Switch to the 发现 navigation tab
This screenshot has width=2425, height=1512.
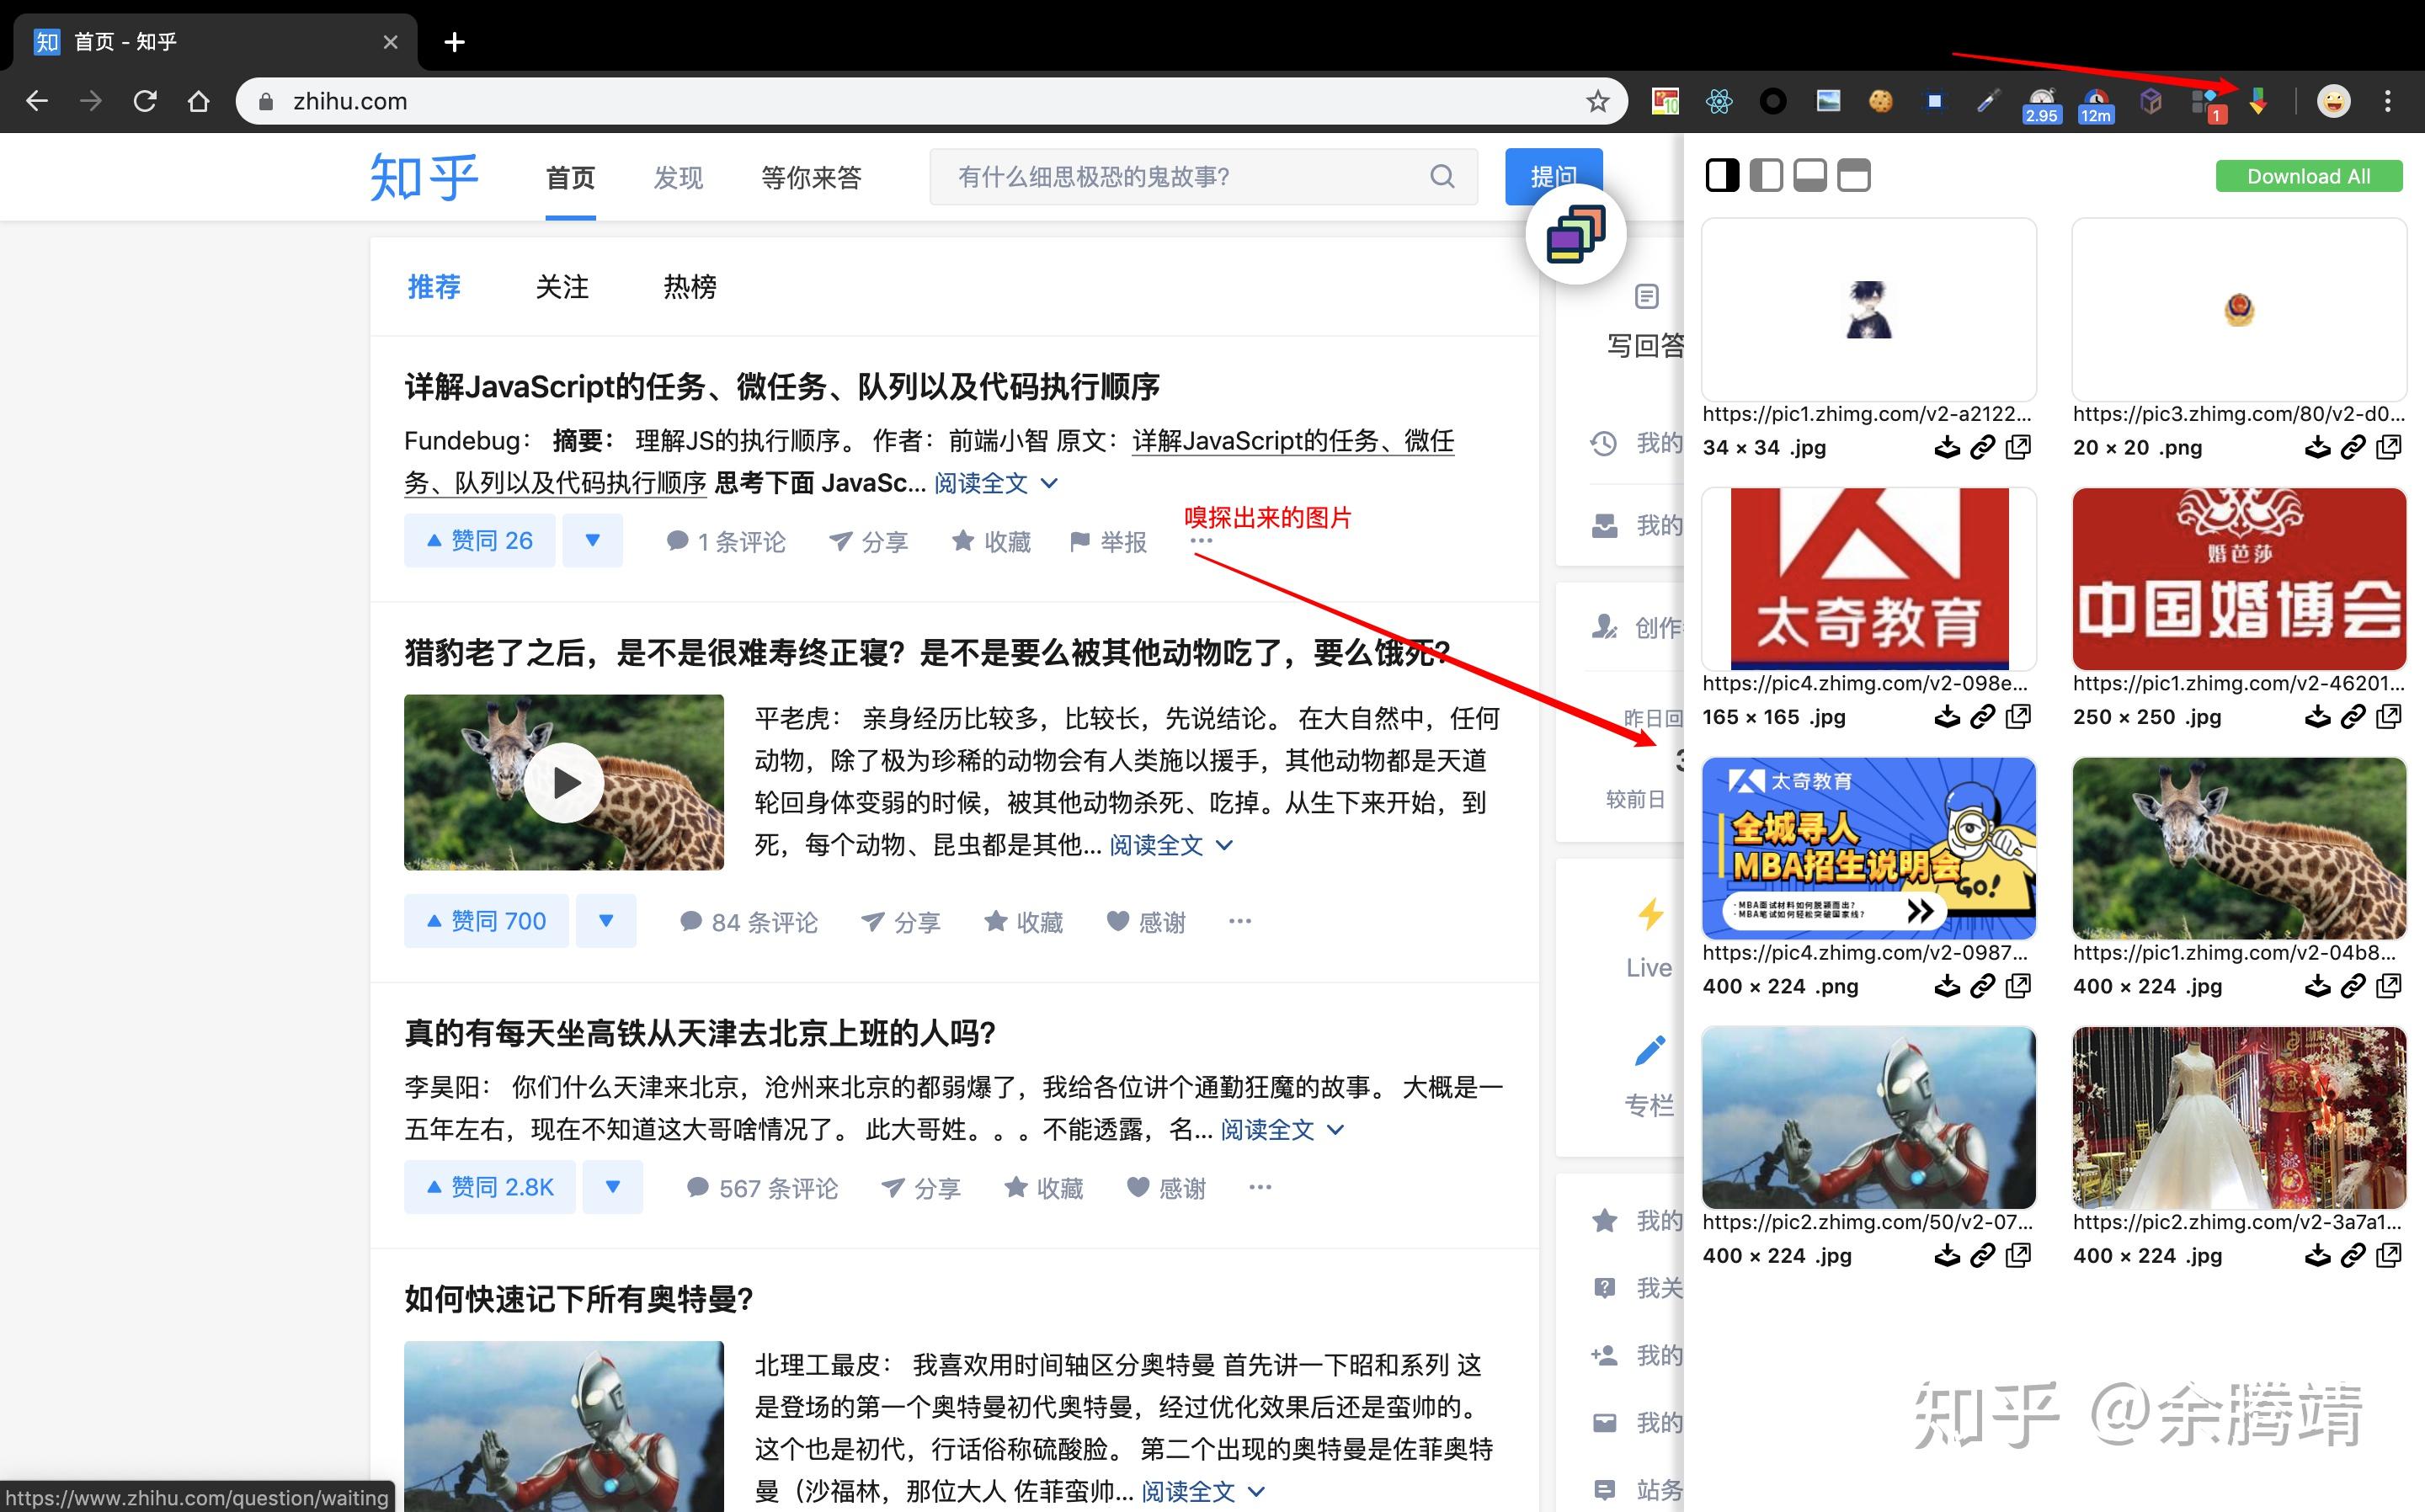point(678,178)
